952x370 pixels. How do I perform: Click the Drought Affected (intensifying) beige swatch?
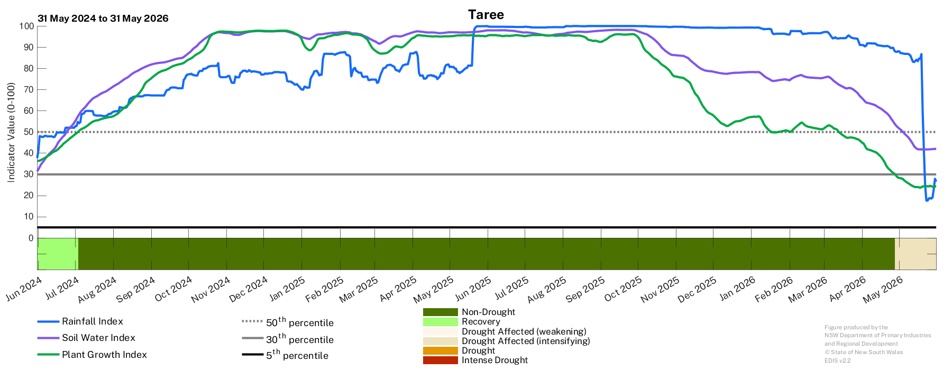440,341
